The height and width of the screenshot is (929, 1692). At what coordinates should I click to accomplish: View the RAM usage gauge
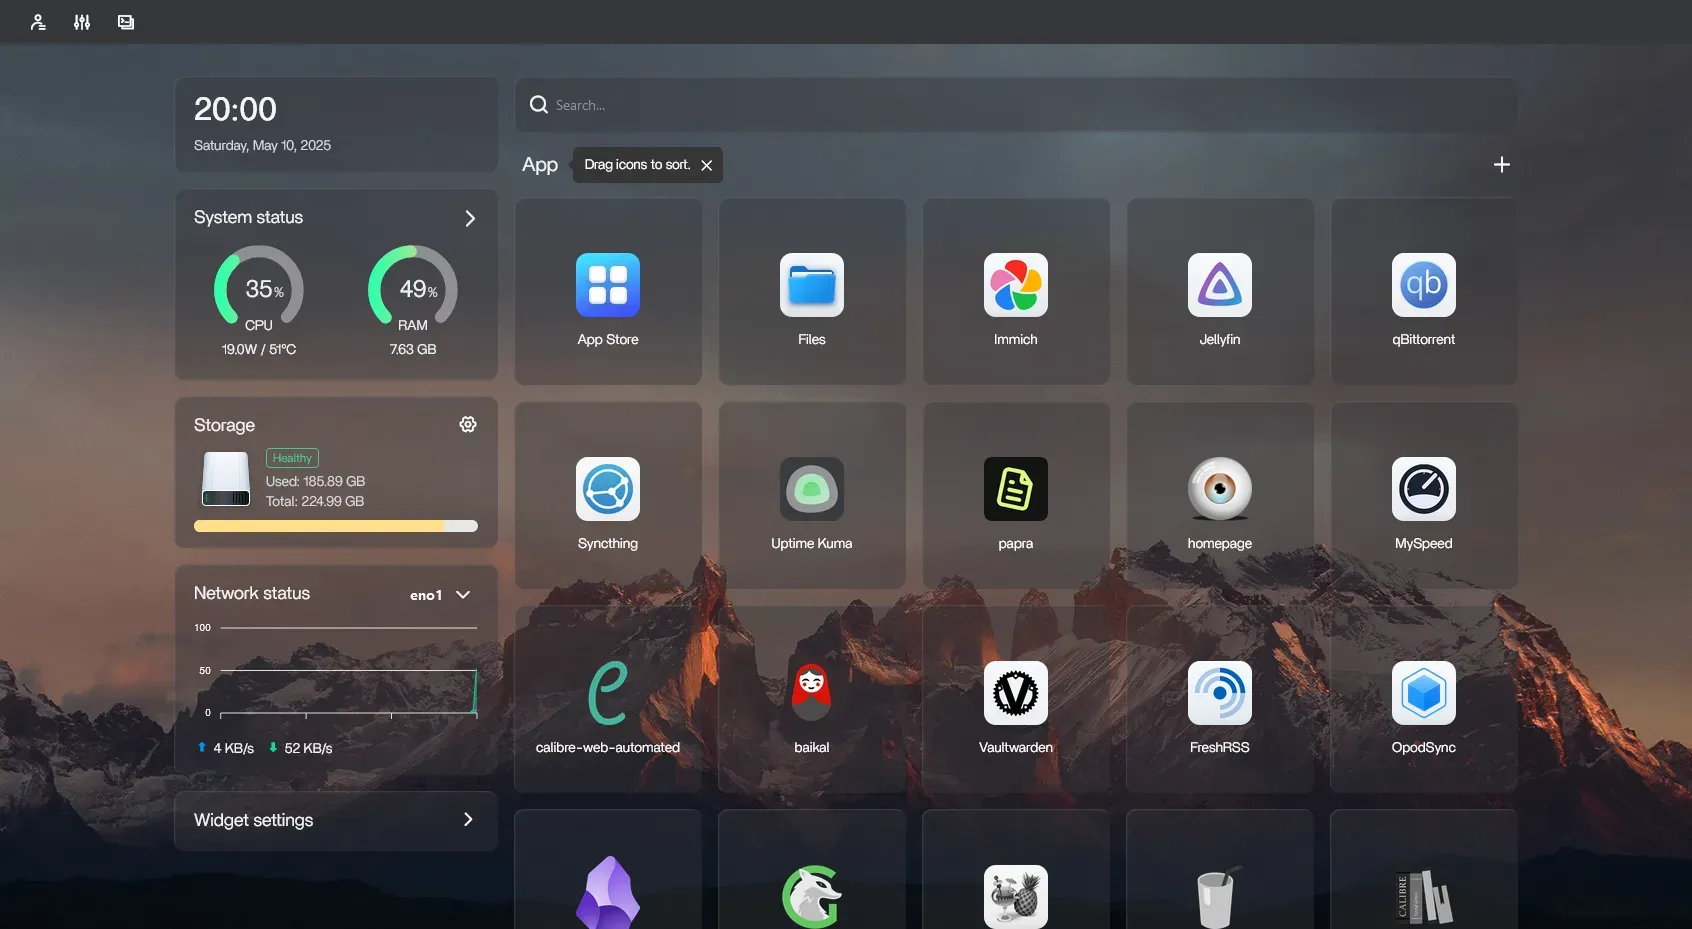pyautogui.click(x=413, y=289)
